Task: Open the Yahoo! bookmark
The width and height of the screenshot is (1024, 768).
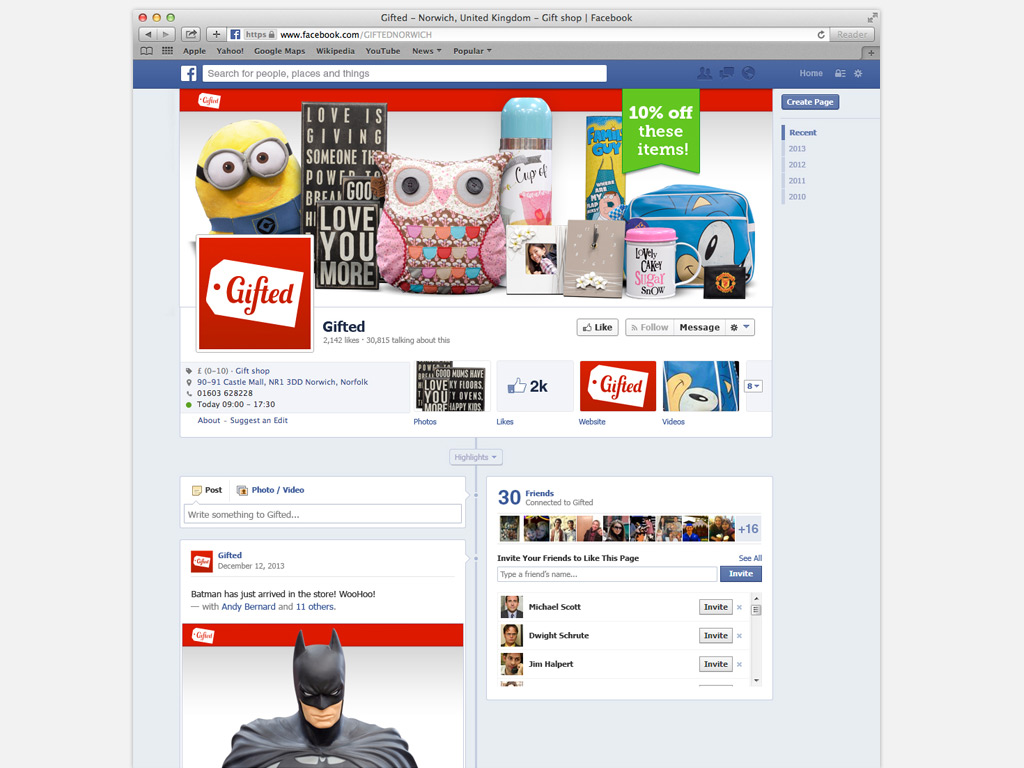Action: tap(230, 51)
